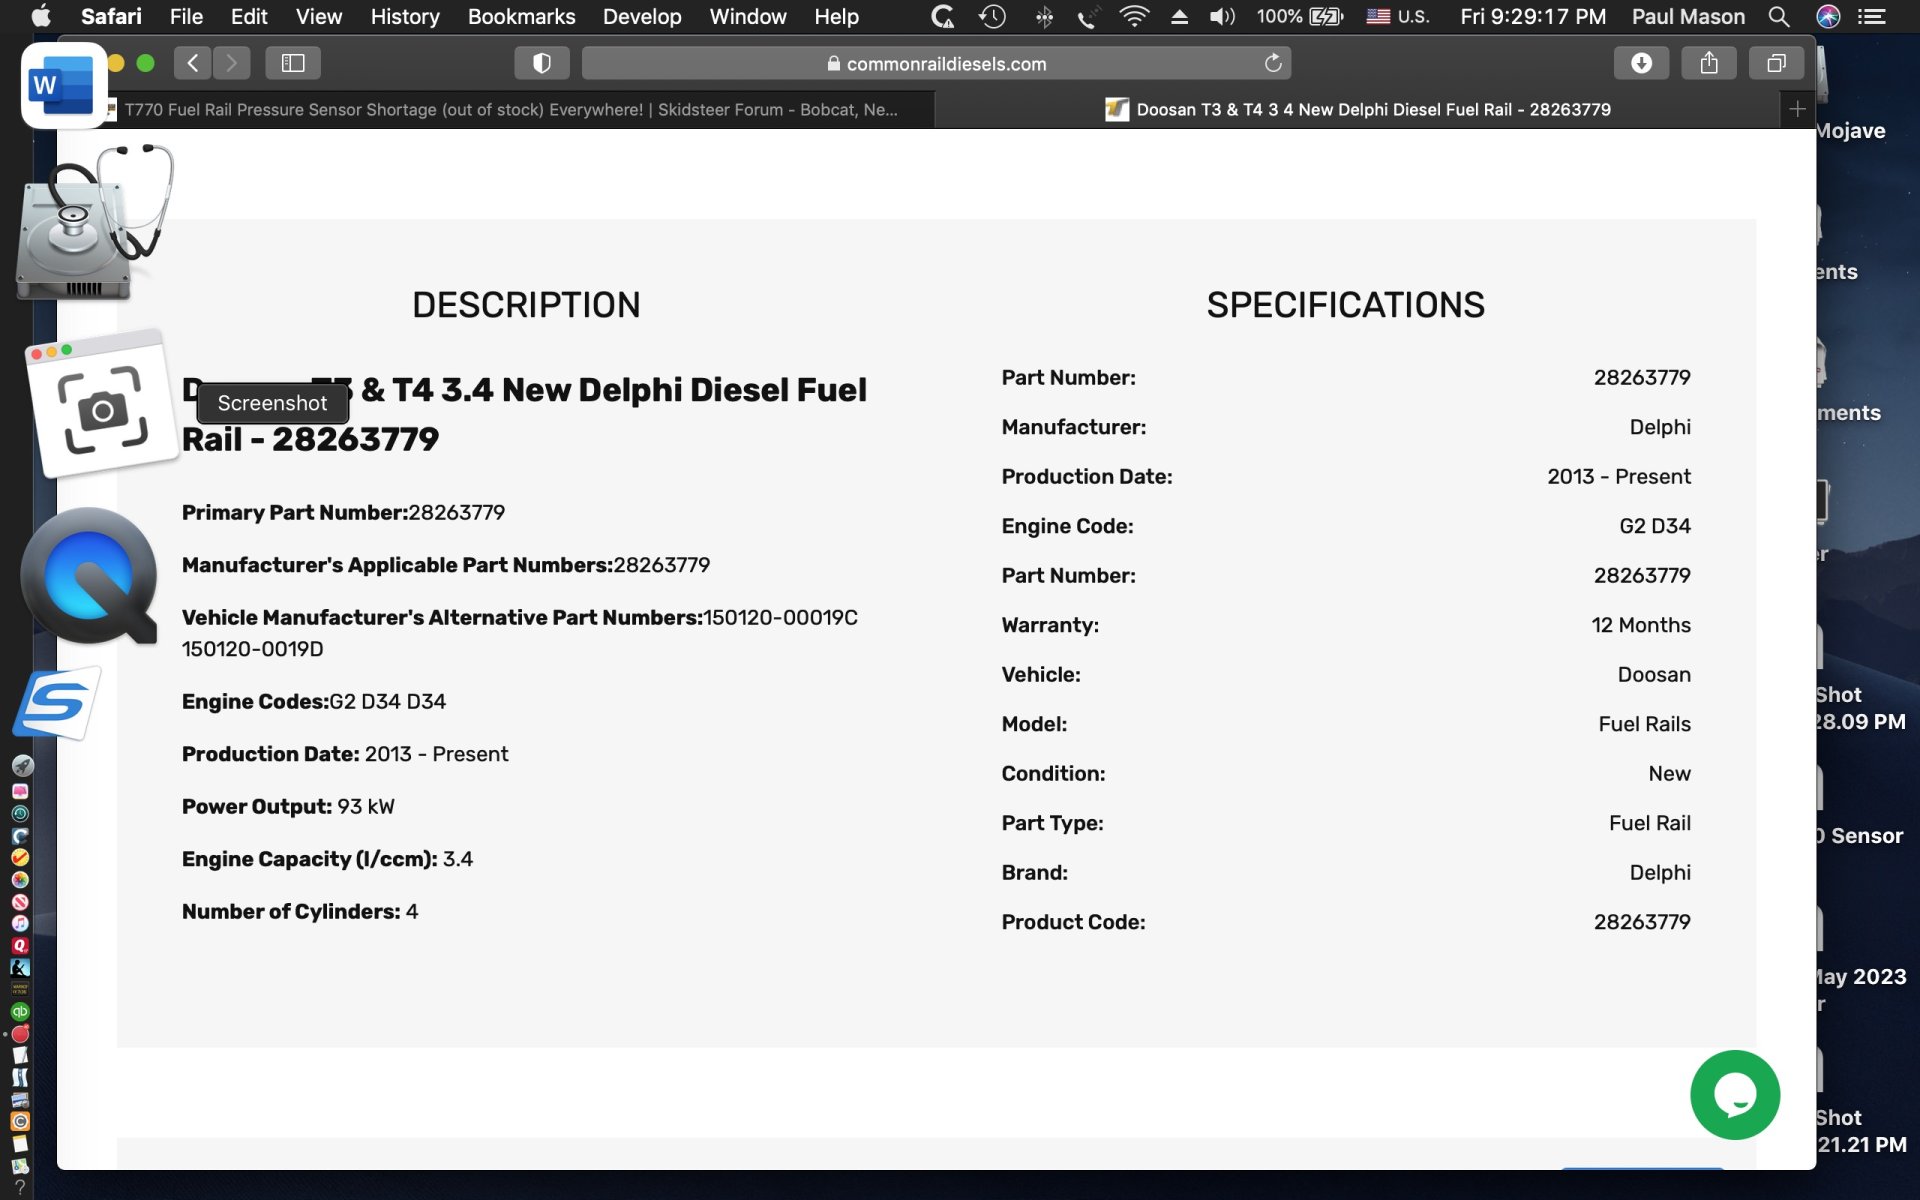The image size is (1920, 1200).
Task: Click the Product Code value 28263779
Action: coord(1642,922)
